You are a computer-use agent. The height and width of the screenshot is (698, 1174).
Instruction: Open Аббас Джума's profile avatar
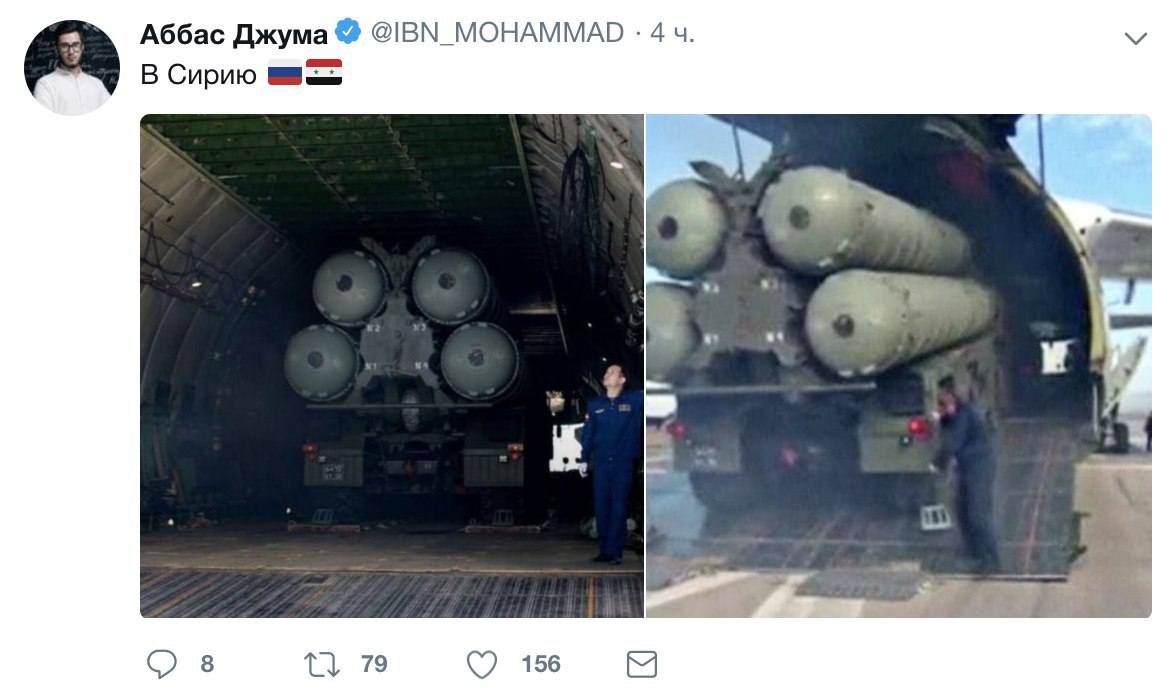coord(72,67)
